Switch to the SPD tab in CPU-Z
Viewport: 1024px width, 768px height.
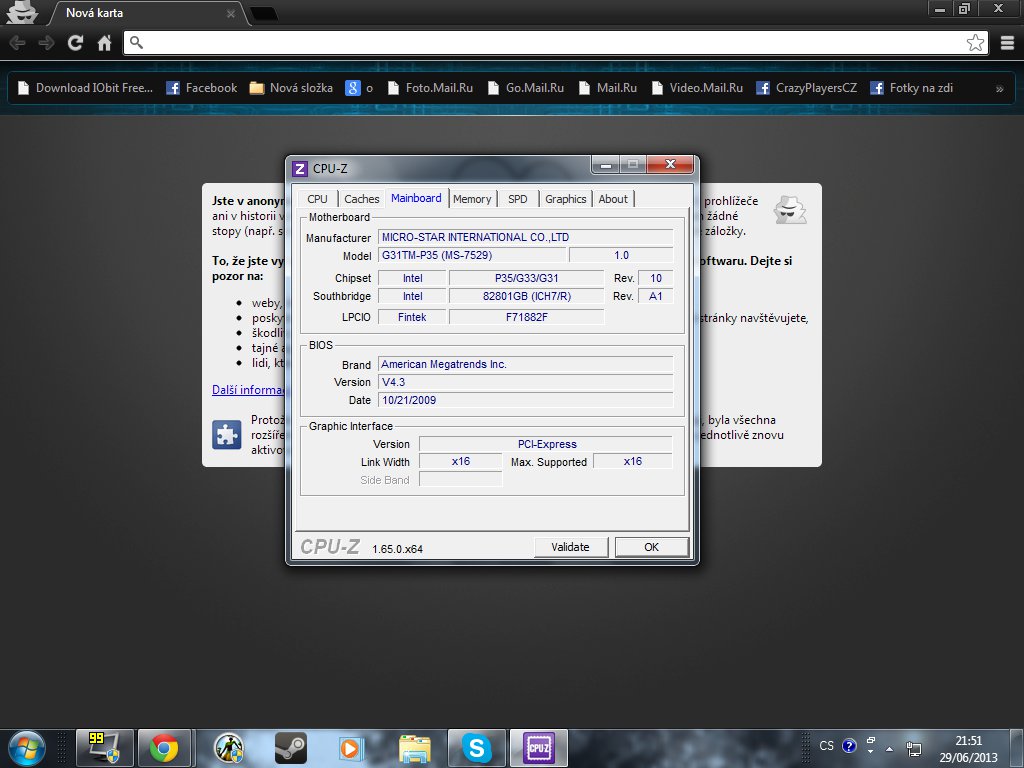coord(518,199)
